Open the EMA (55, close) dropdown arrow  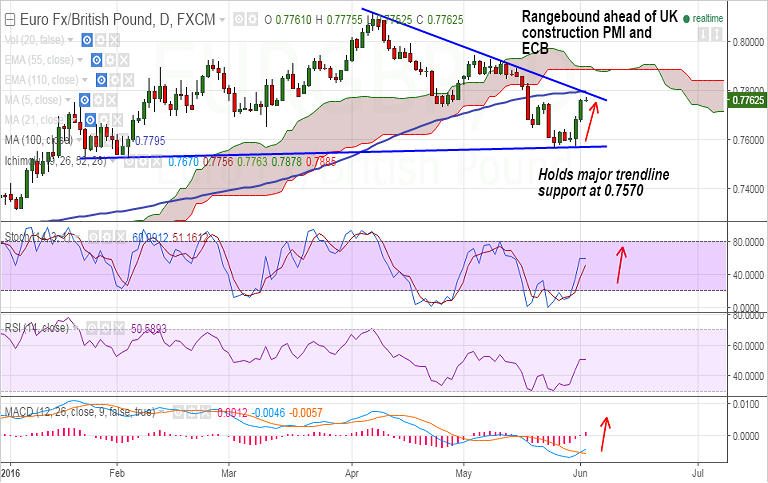[x=80, y=60]
